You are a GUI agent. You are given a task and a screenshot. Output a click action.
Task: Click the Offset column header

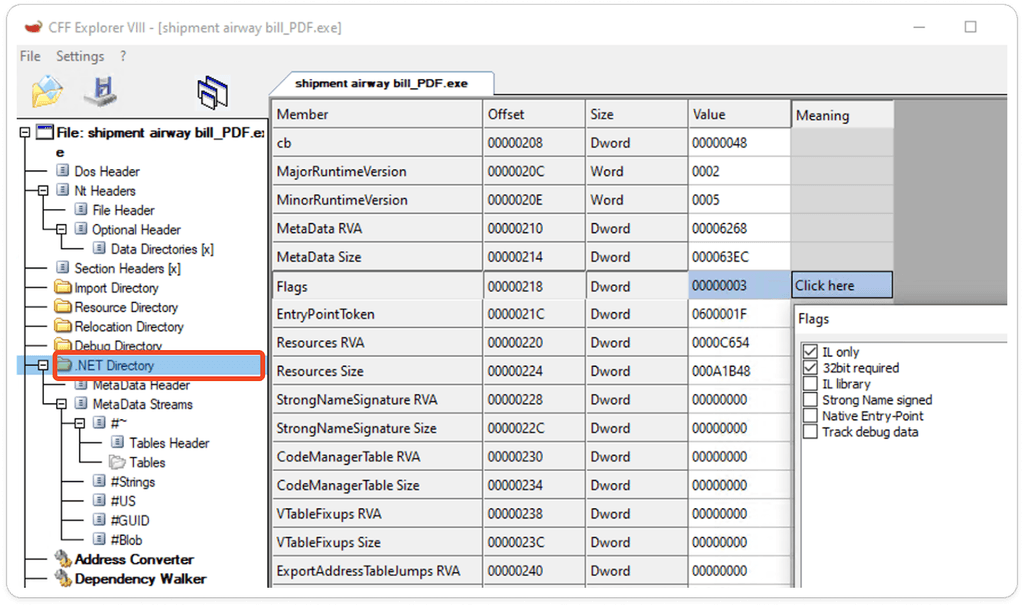pos(534,114)
